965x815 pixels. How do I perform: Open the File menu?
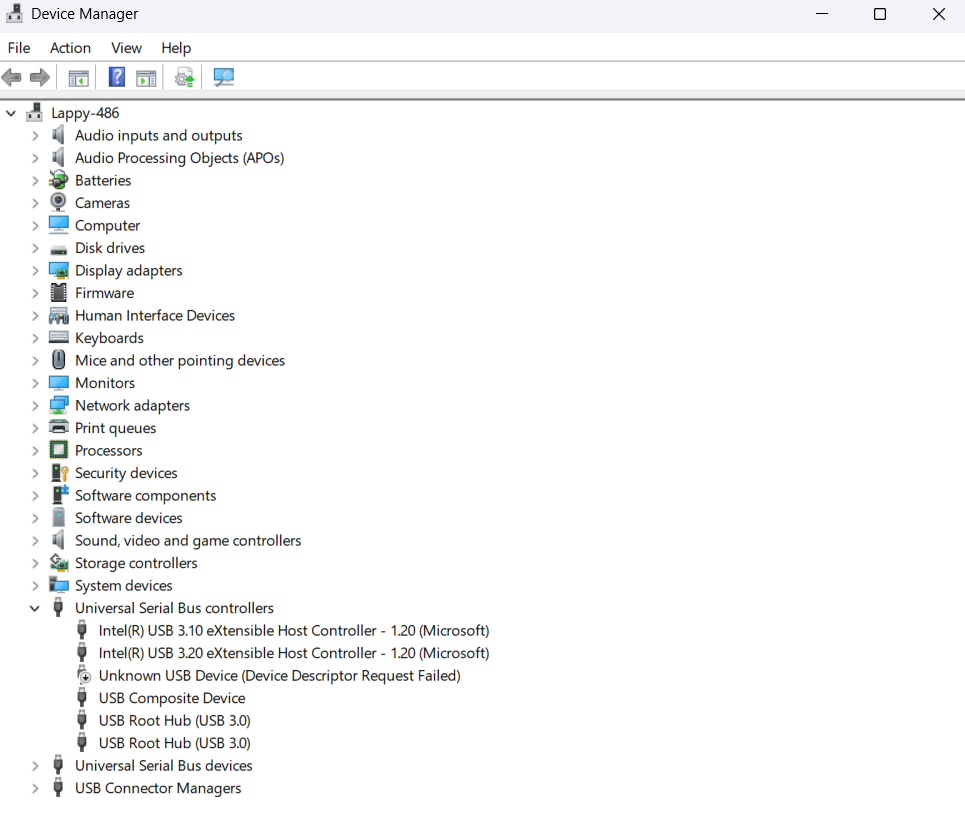click(x=19, y=48)
